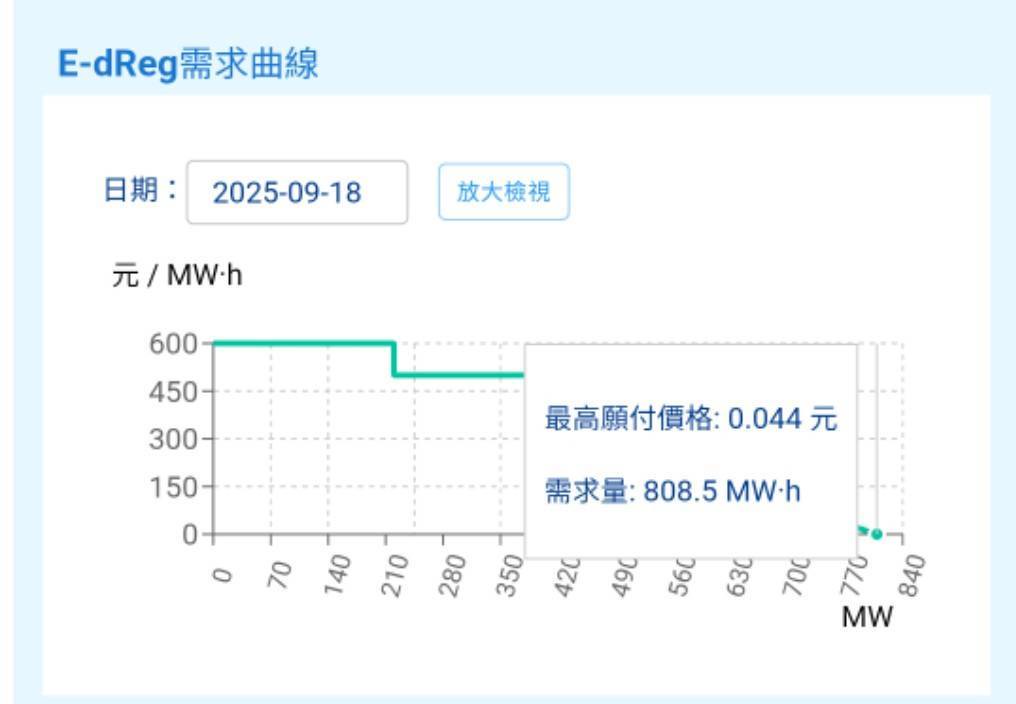Viewport: 1016px width, 704px height.
Task: Click the 140 x-axis tick label
Action: pos(336,576)
